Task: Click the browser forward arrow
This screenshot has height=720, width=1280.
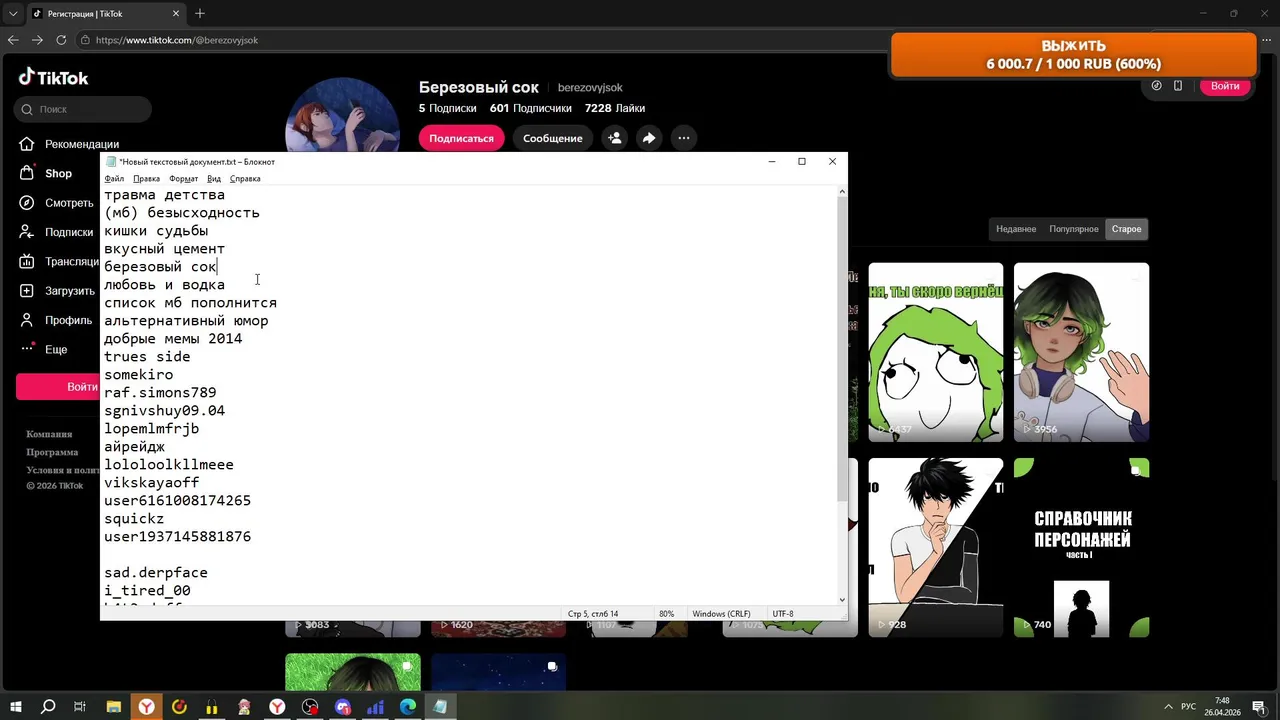Action: 37,40
